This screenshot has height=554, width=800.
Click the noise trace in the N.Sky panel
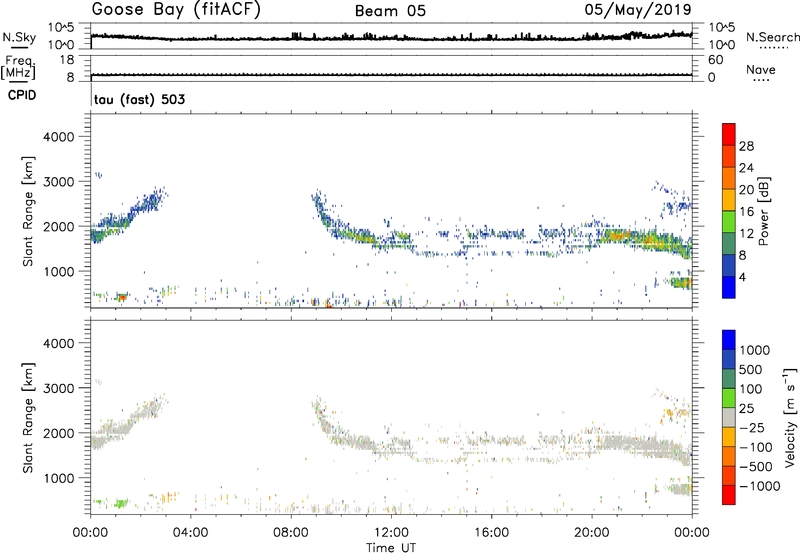click(391, 38)
